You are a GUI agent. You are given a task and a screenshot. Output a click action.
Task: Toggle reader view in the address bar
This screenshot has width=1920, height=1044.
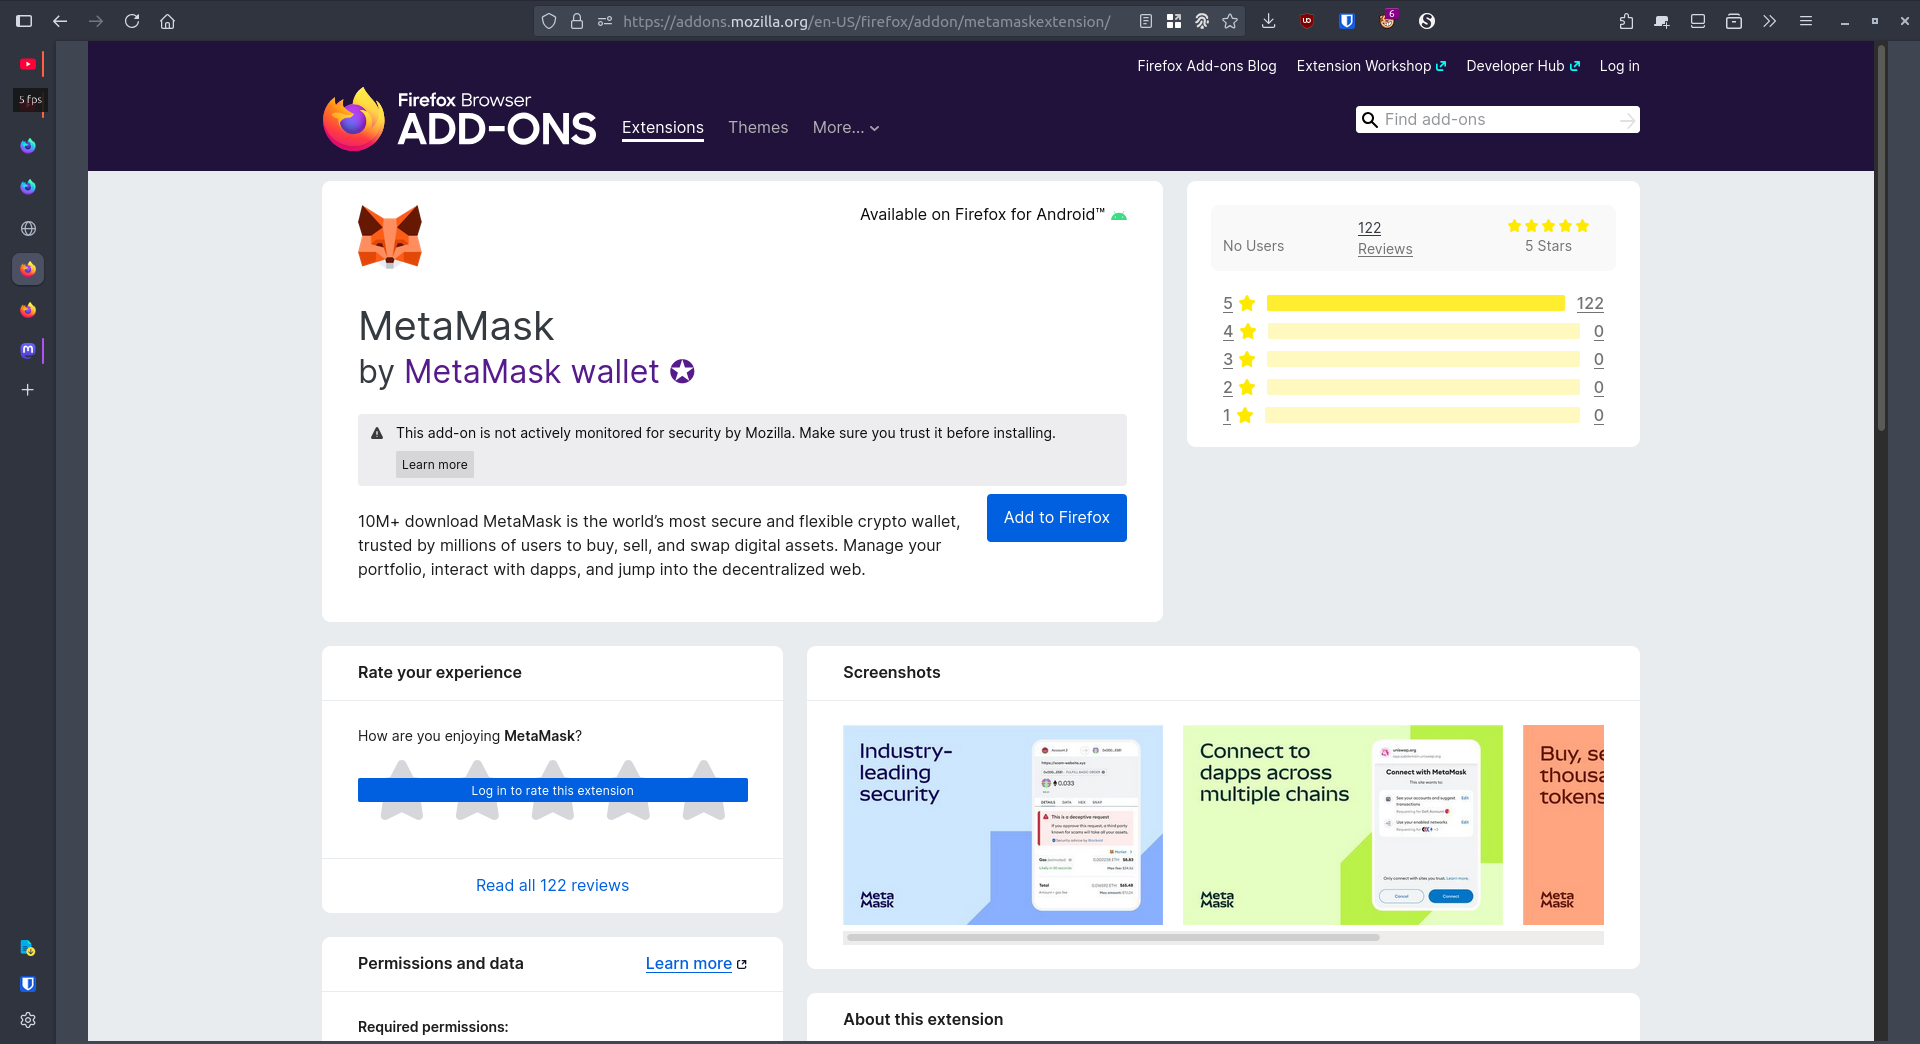click(x=1146, y=21)
